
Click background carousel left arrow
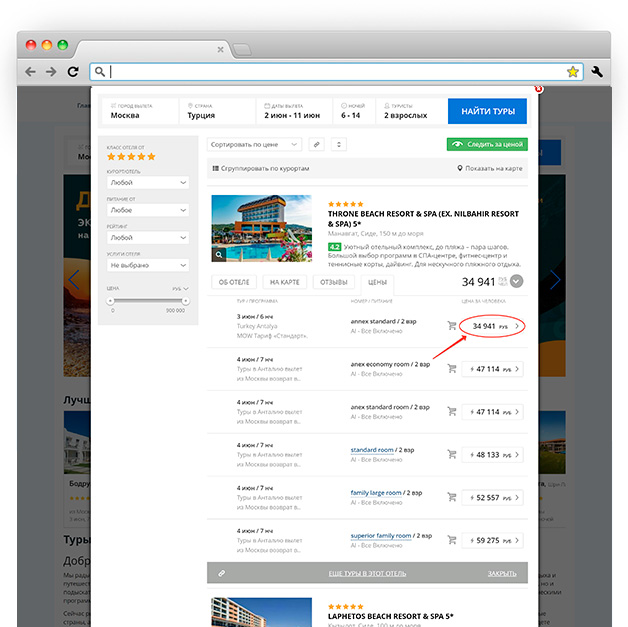coord(74,279)
